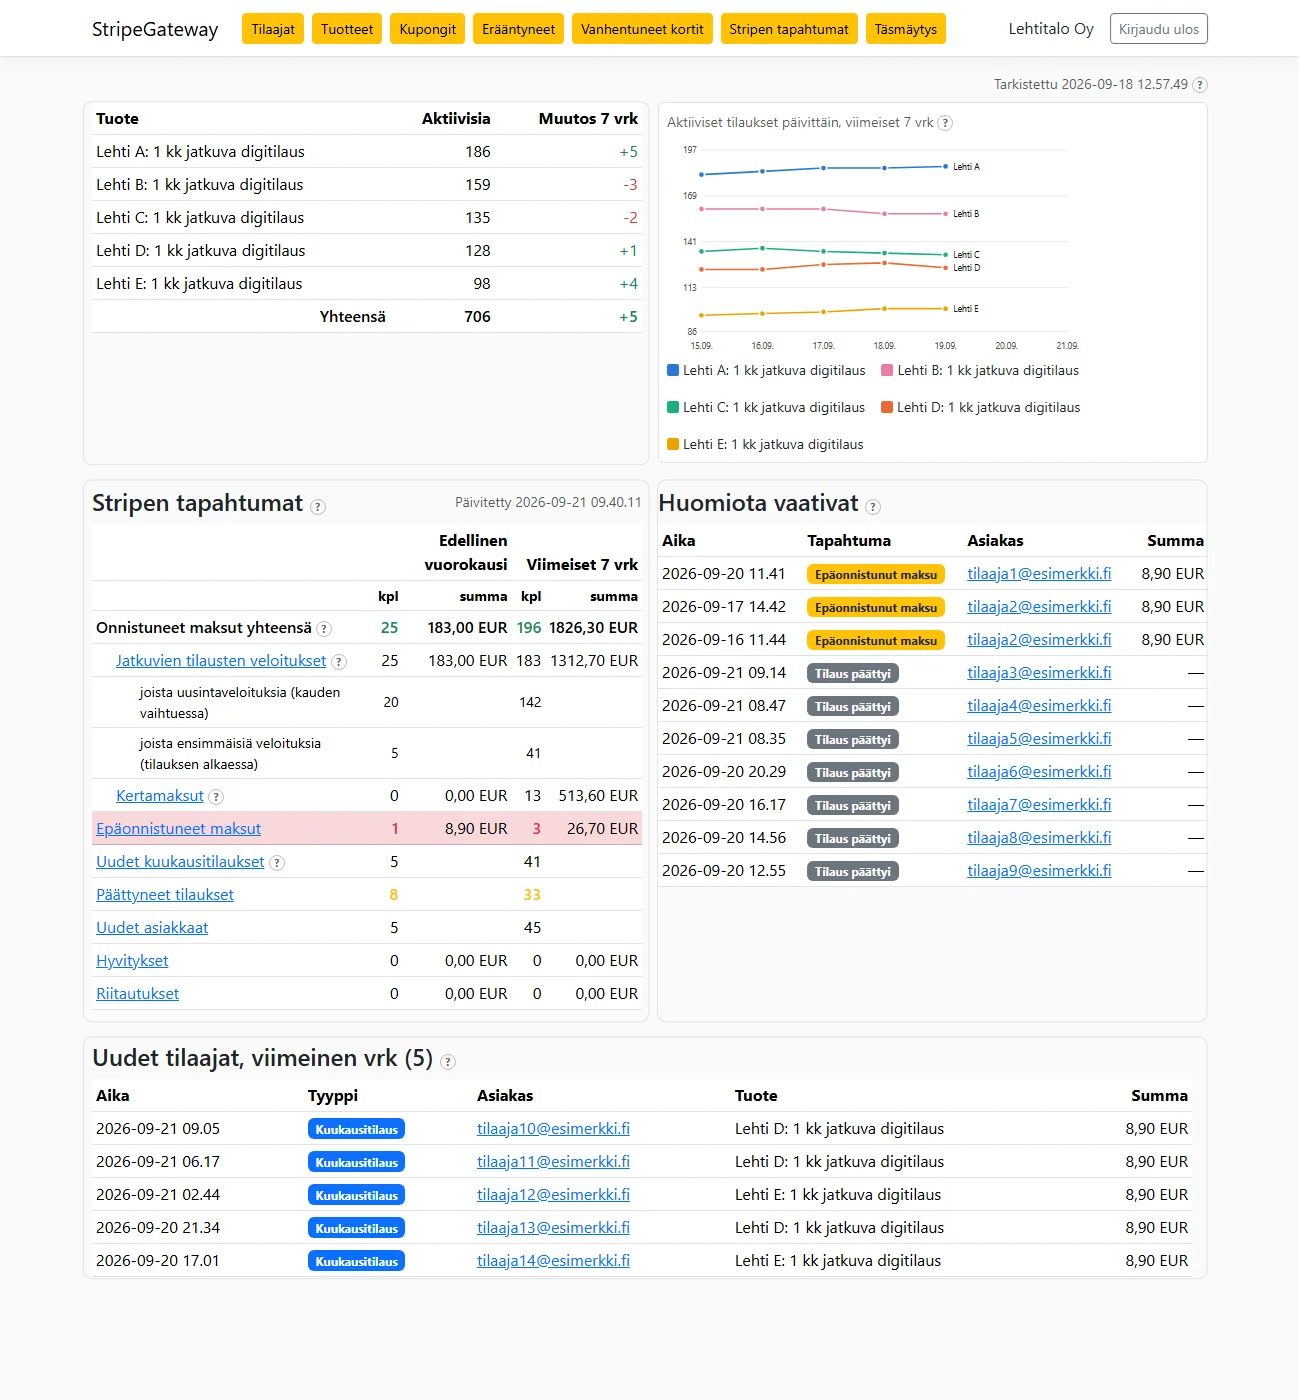Toggle the Lehti B pink legend swatch
Viewport: 1299px width, 1400px height.
pyautogui.click(x=887, y=370)
